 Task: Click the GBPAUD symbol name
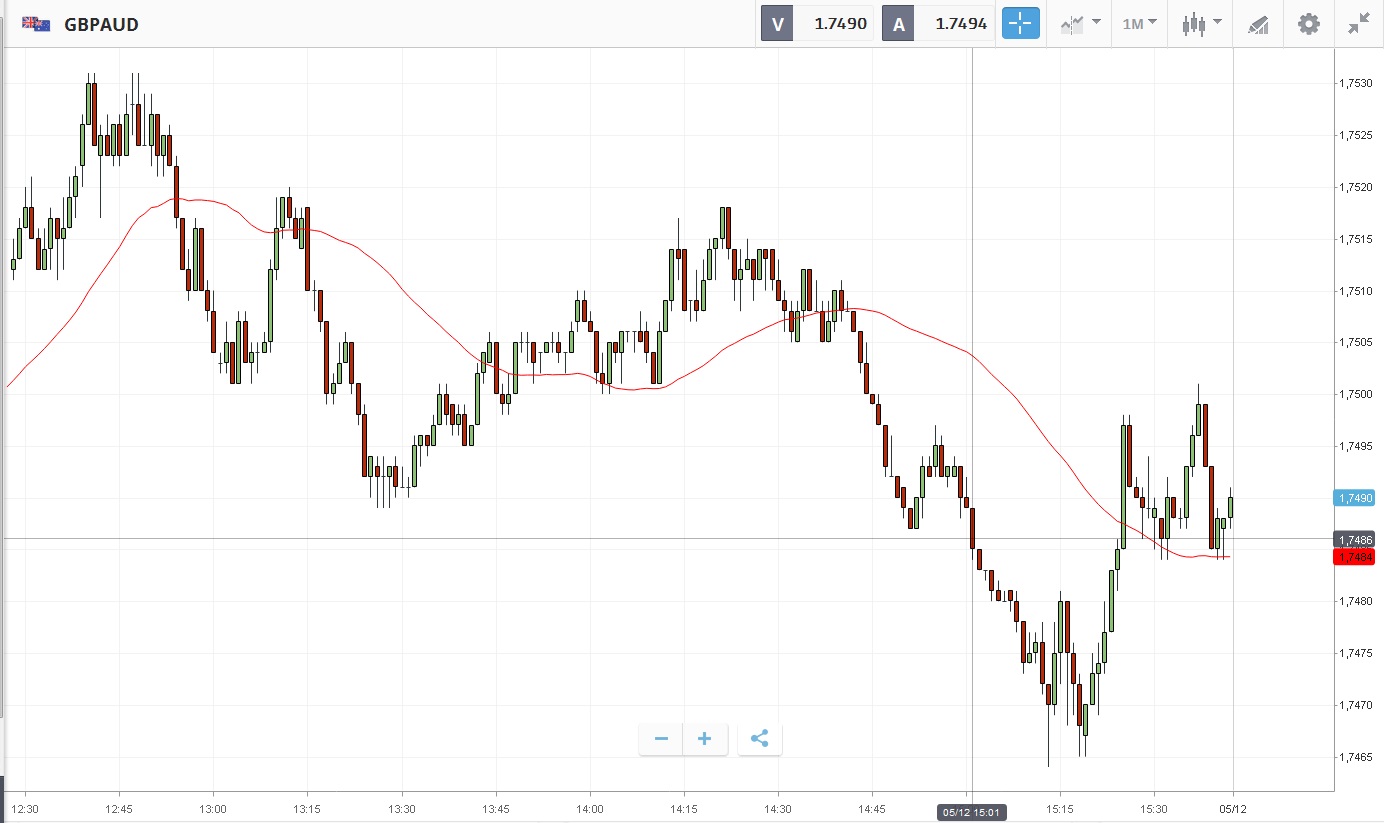tap(101, 24)
